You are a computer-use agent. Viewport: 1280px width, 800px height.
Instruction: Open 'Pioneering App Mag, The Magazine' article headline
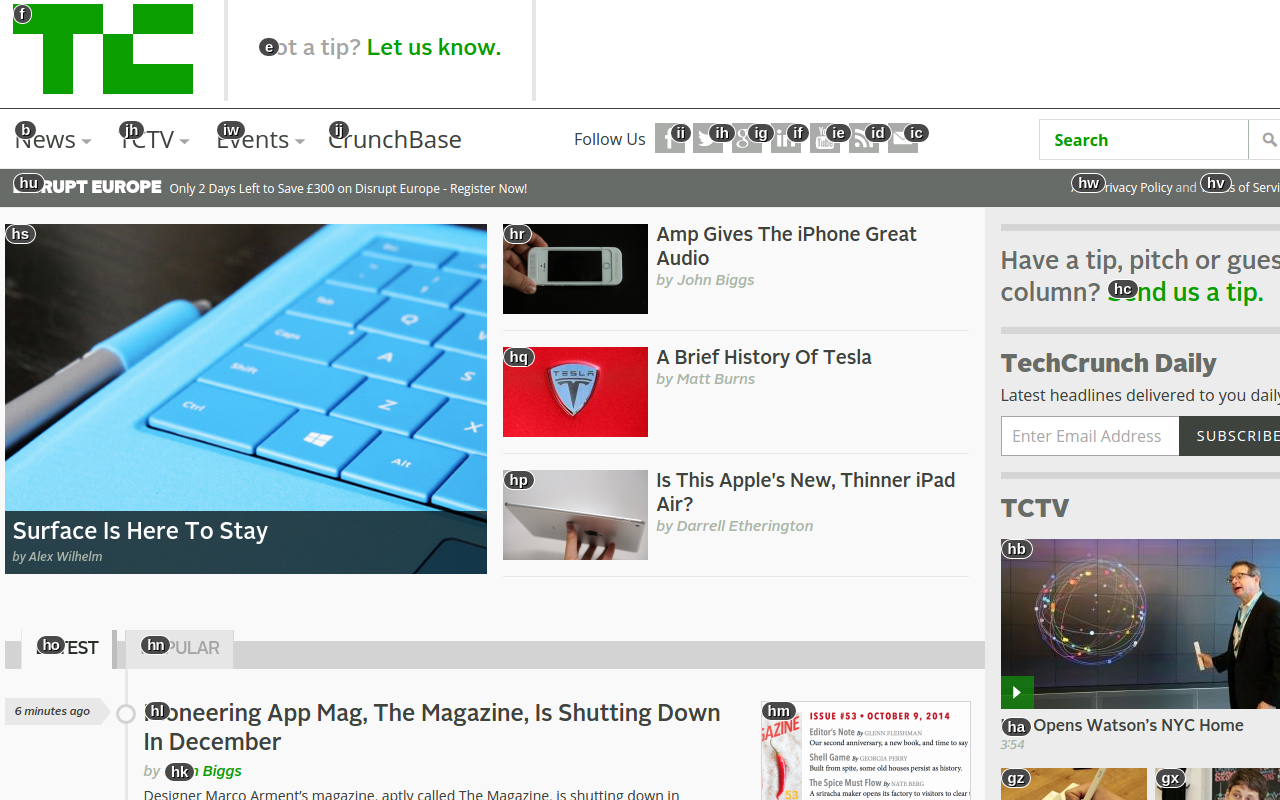pos(432,727)
